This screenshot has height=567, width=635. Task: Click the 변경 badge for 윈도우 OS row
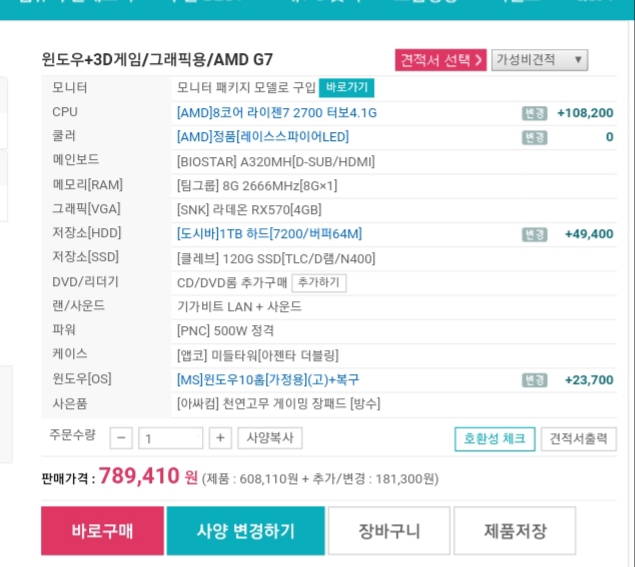coord(534,380)
